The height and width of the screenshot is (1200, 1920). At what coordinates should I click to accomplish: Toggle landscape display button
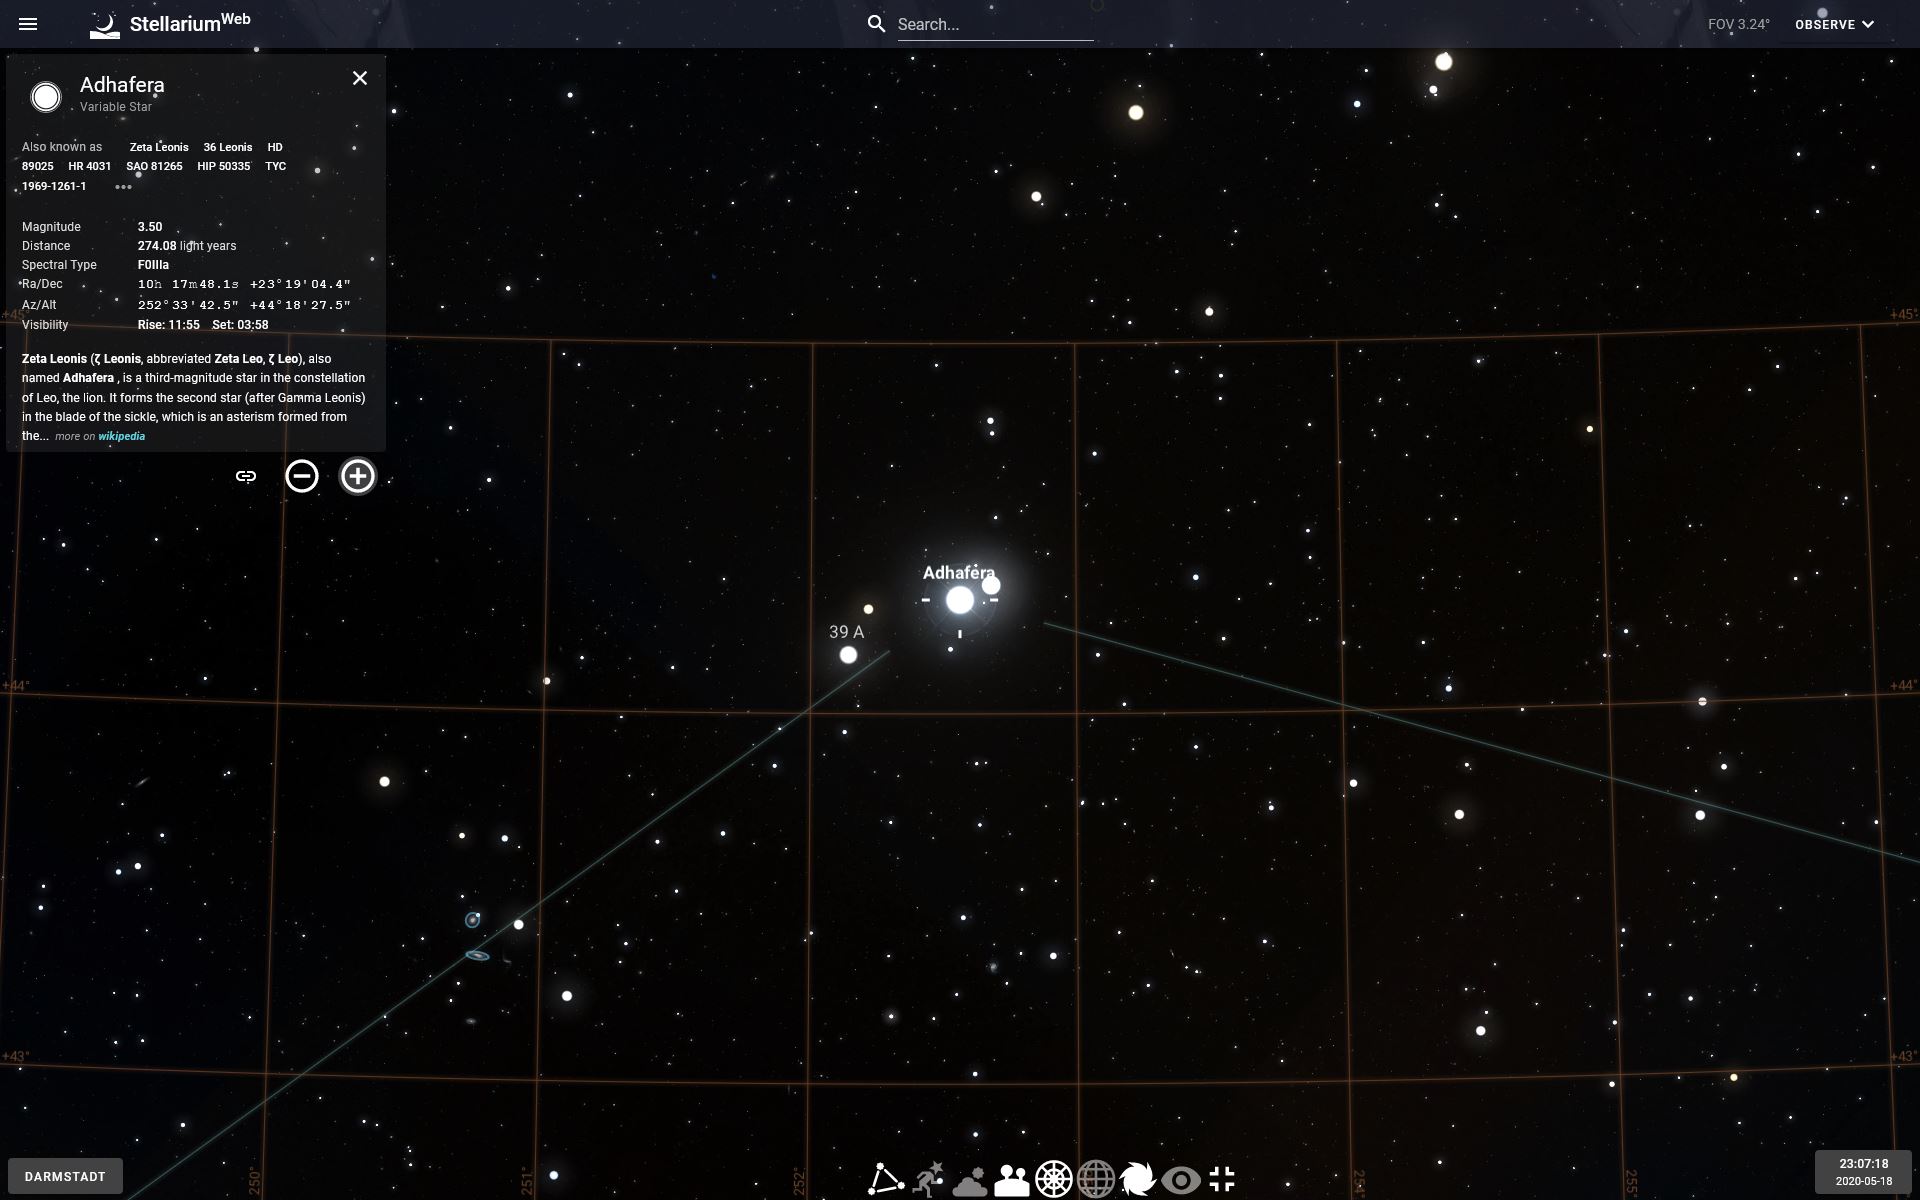1012,1180
